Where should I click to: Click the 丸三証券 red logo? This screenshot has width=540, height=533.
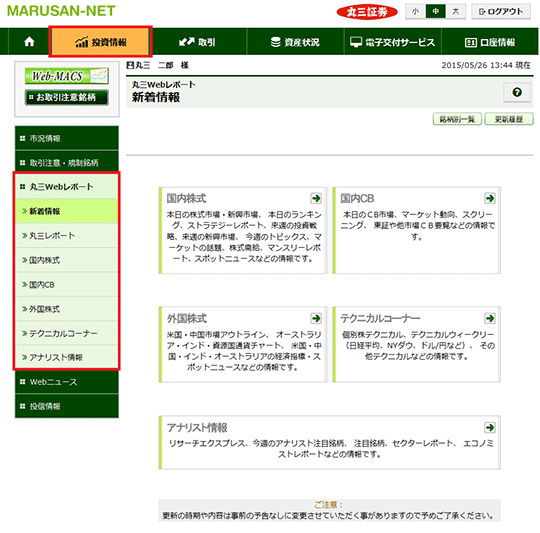coord(367,12)
